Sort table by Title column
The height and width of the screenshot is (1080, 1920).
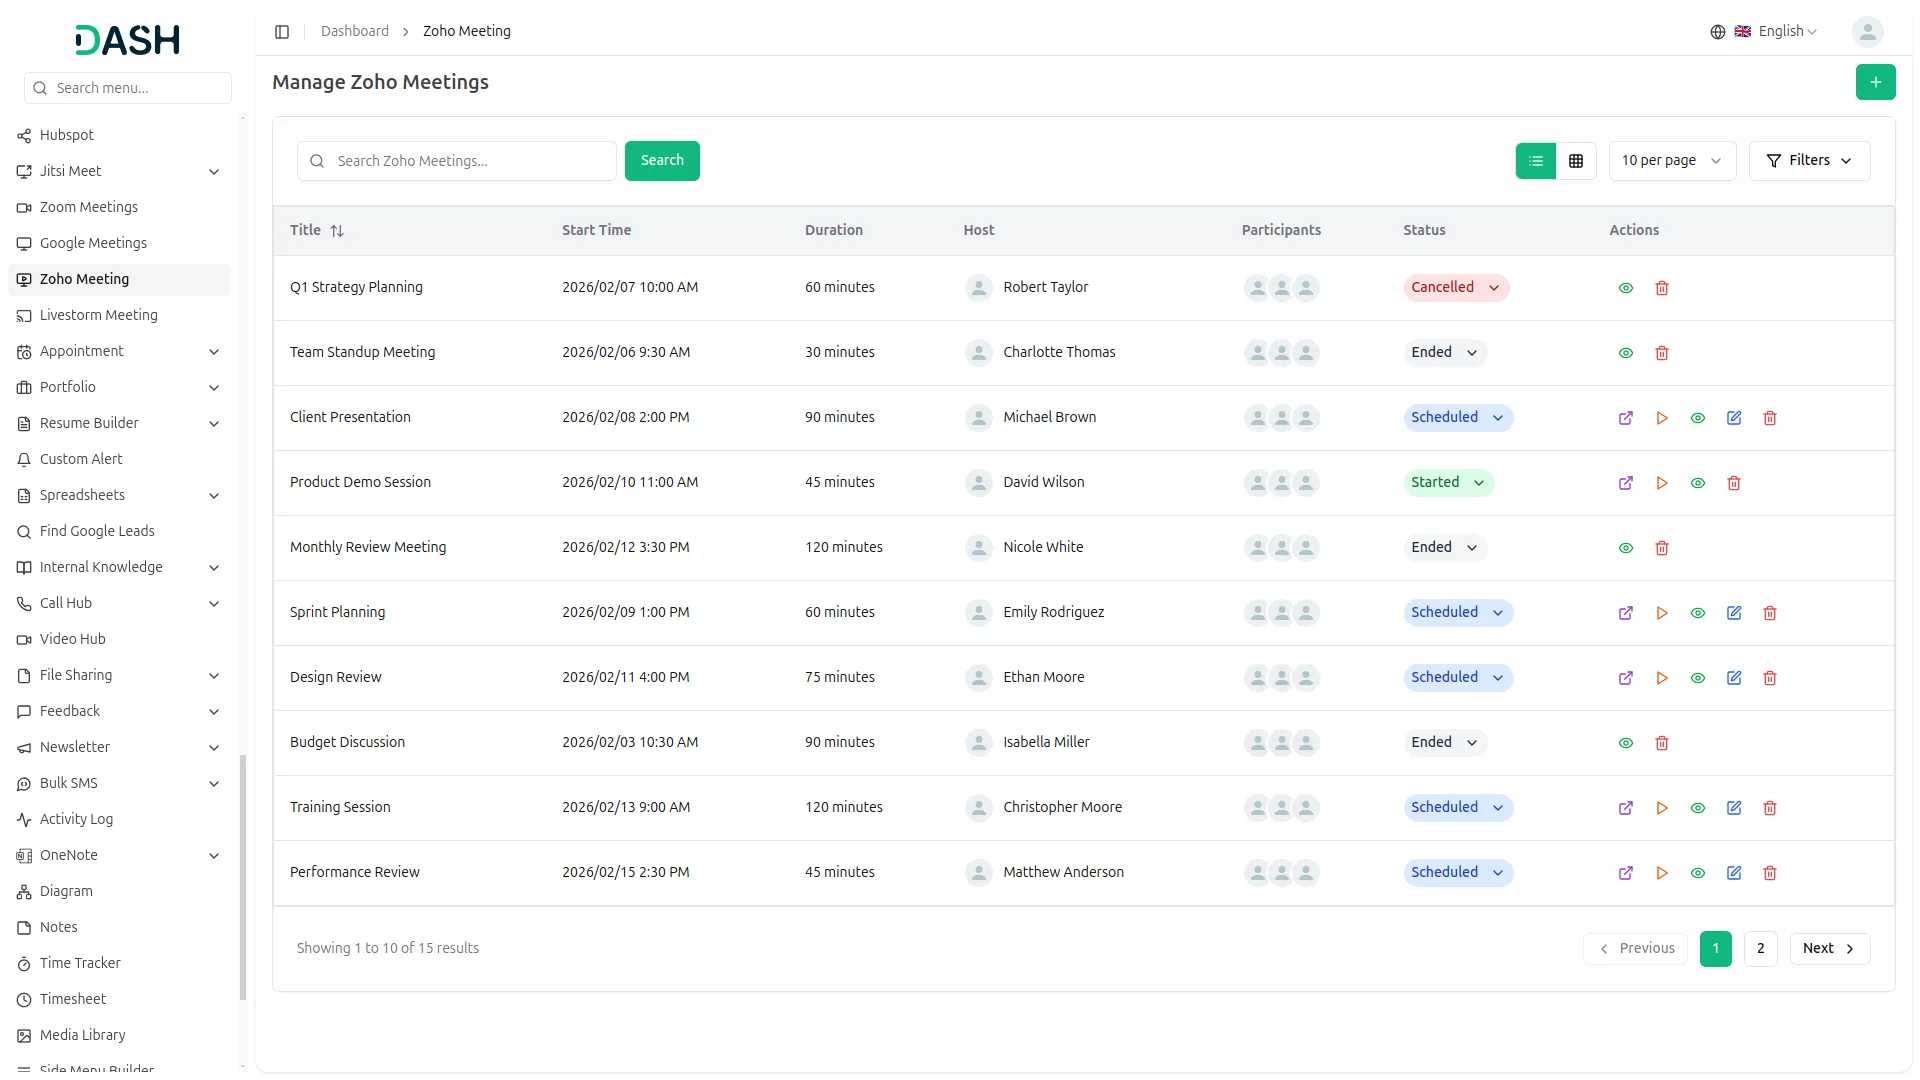tap(337, 231)
